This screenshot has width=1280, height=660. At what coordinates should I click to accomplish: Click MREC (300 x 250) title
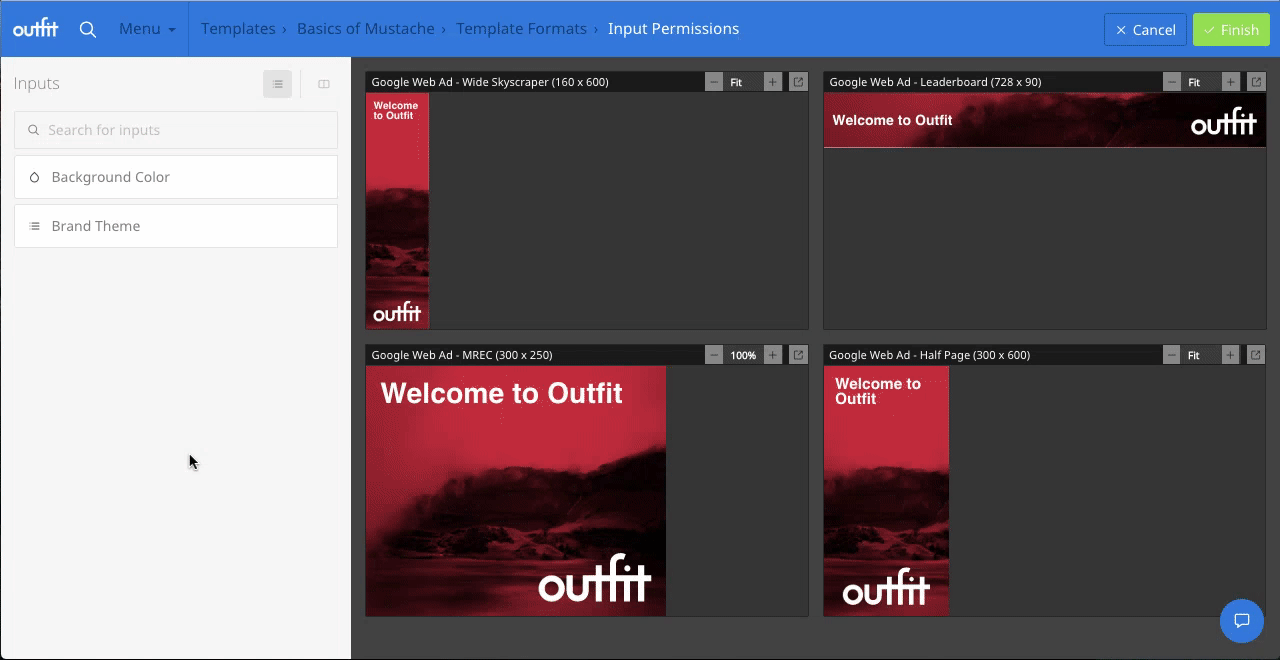[462, 355]
